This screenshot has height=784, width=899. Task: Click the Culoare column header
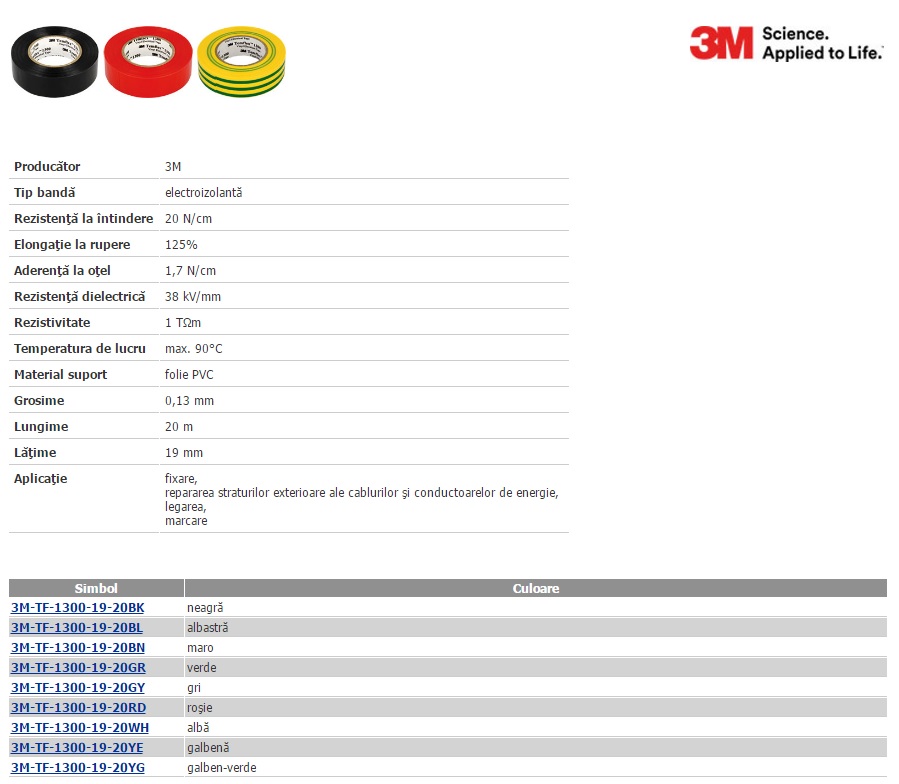536,588
